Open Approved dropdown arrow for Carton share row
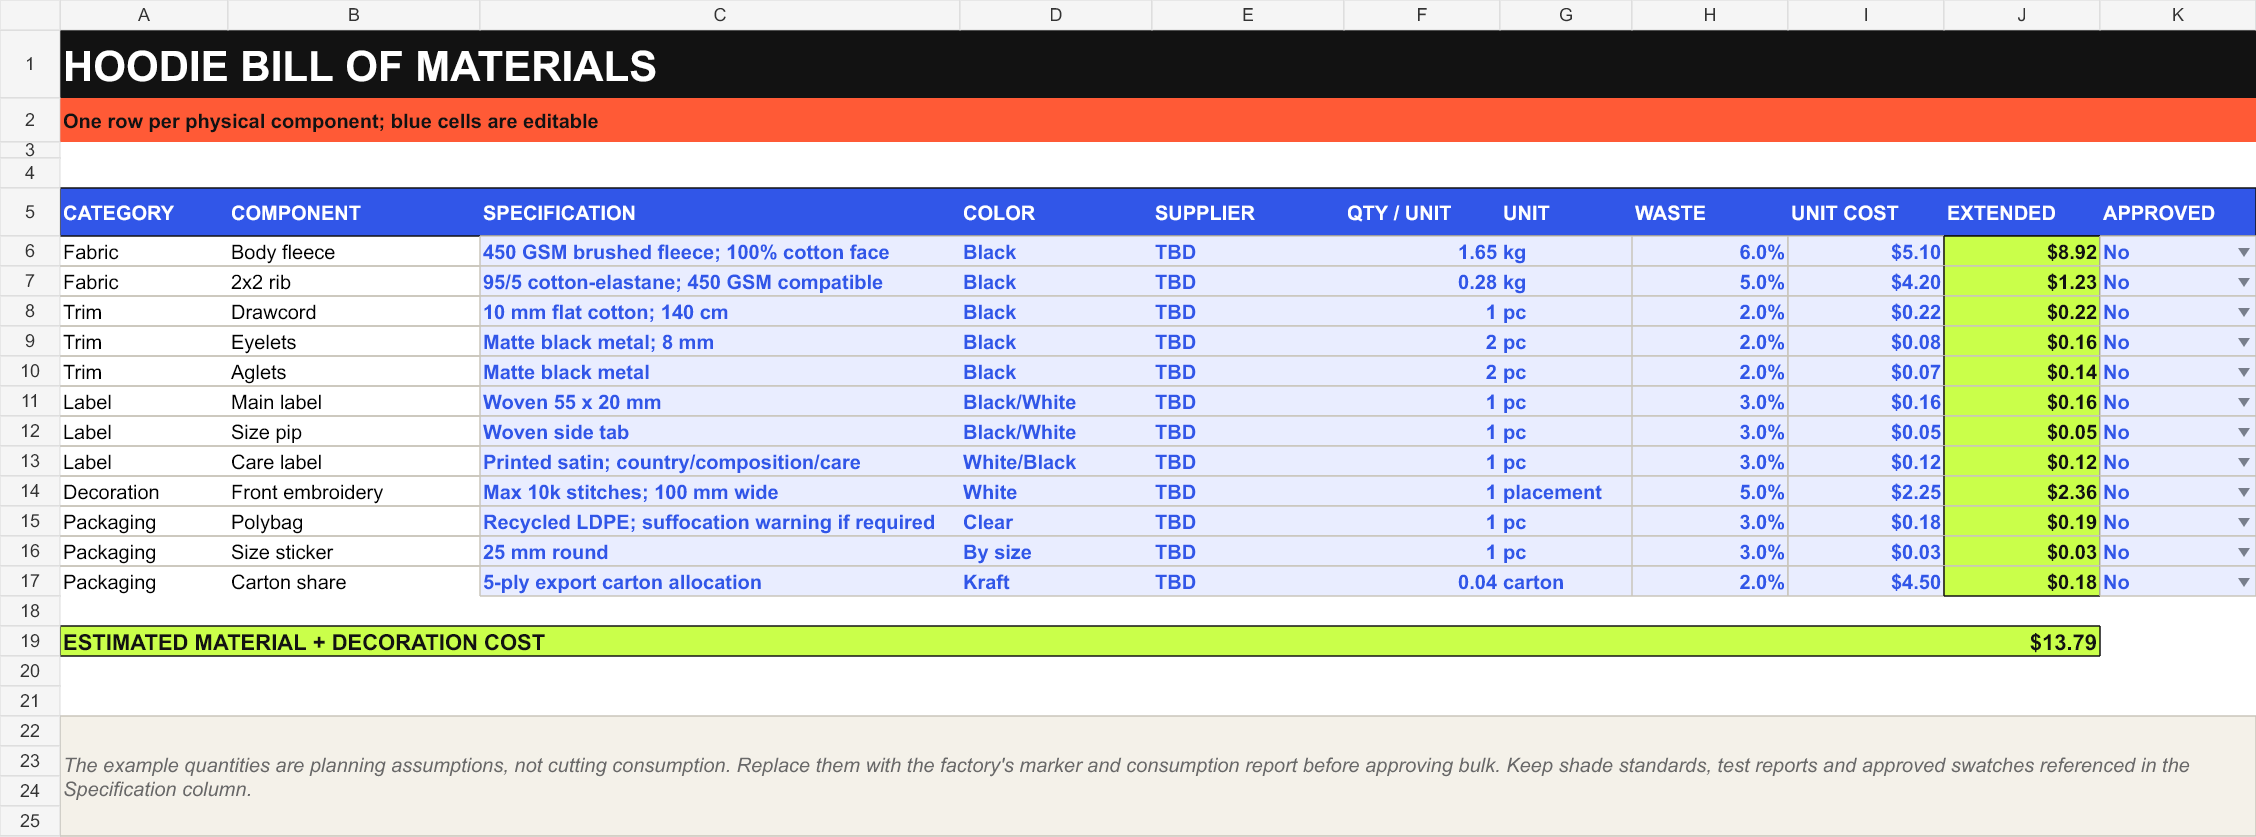Viewport: 2256px width, 837px height. tap(2243, 583)
